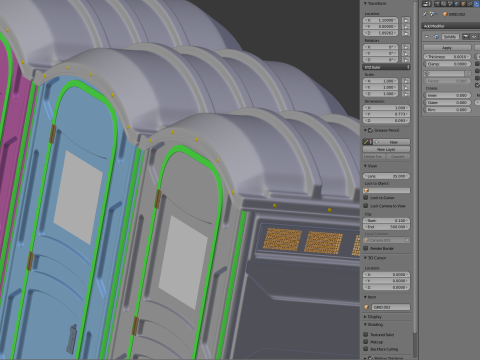Screen dimensions: 480x360
Task: Click the orange object icon in Item panel
Action: tap(367, 307)
